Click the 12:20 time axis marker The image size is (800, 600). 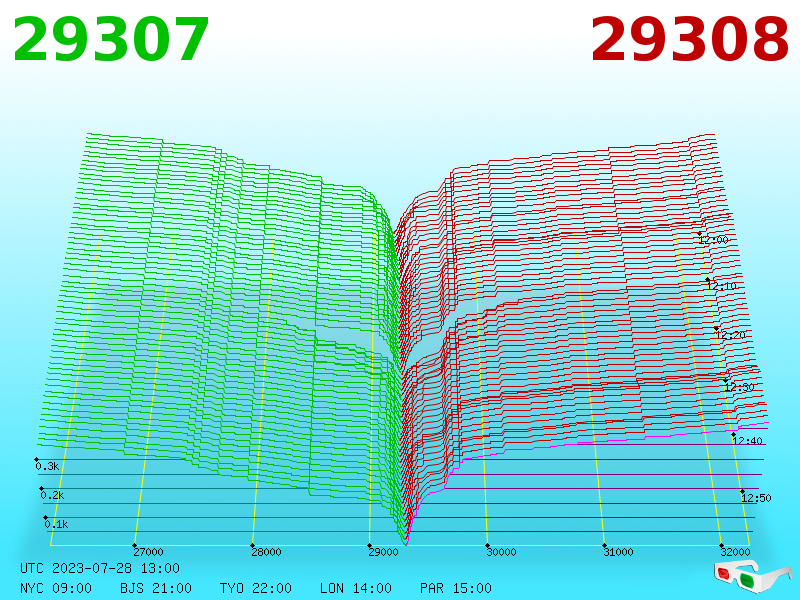point(731,335)
